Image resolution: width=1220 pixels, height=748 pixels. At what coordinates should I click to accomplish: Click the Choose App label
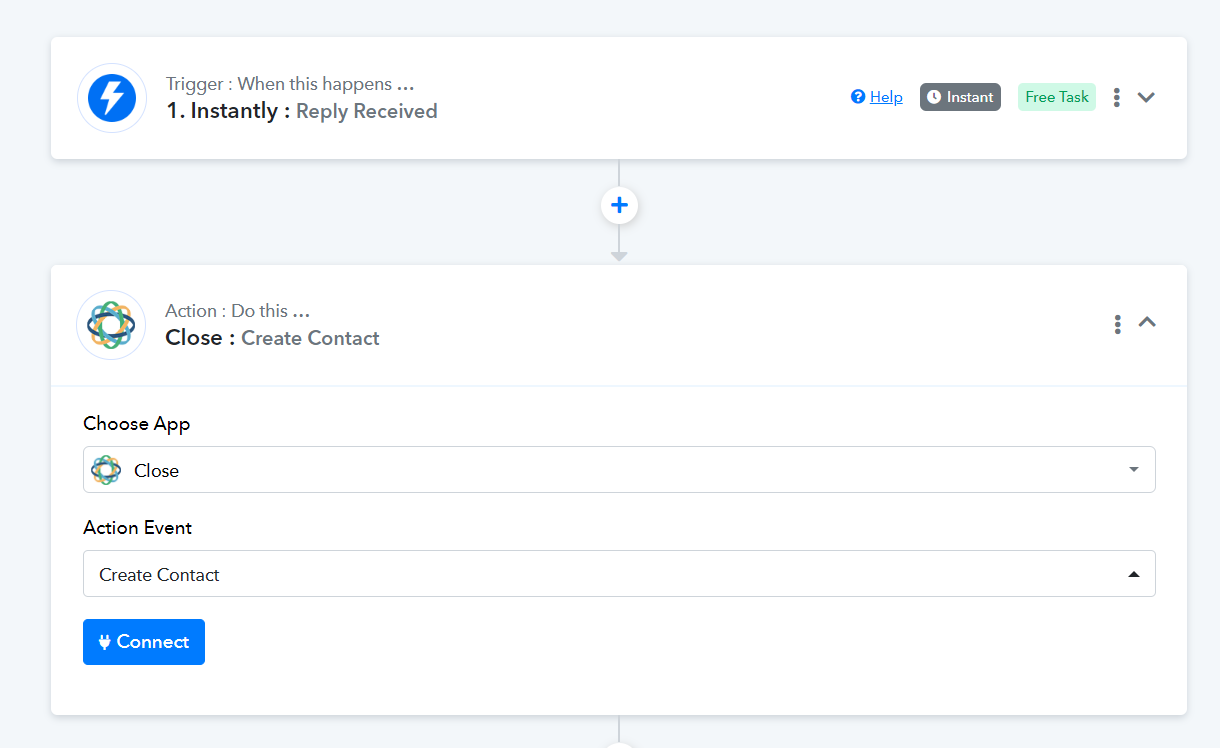[x=137, y=424]
